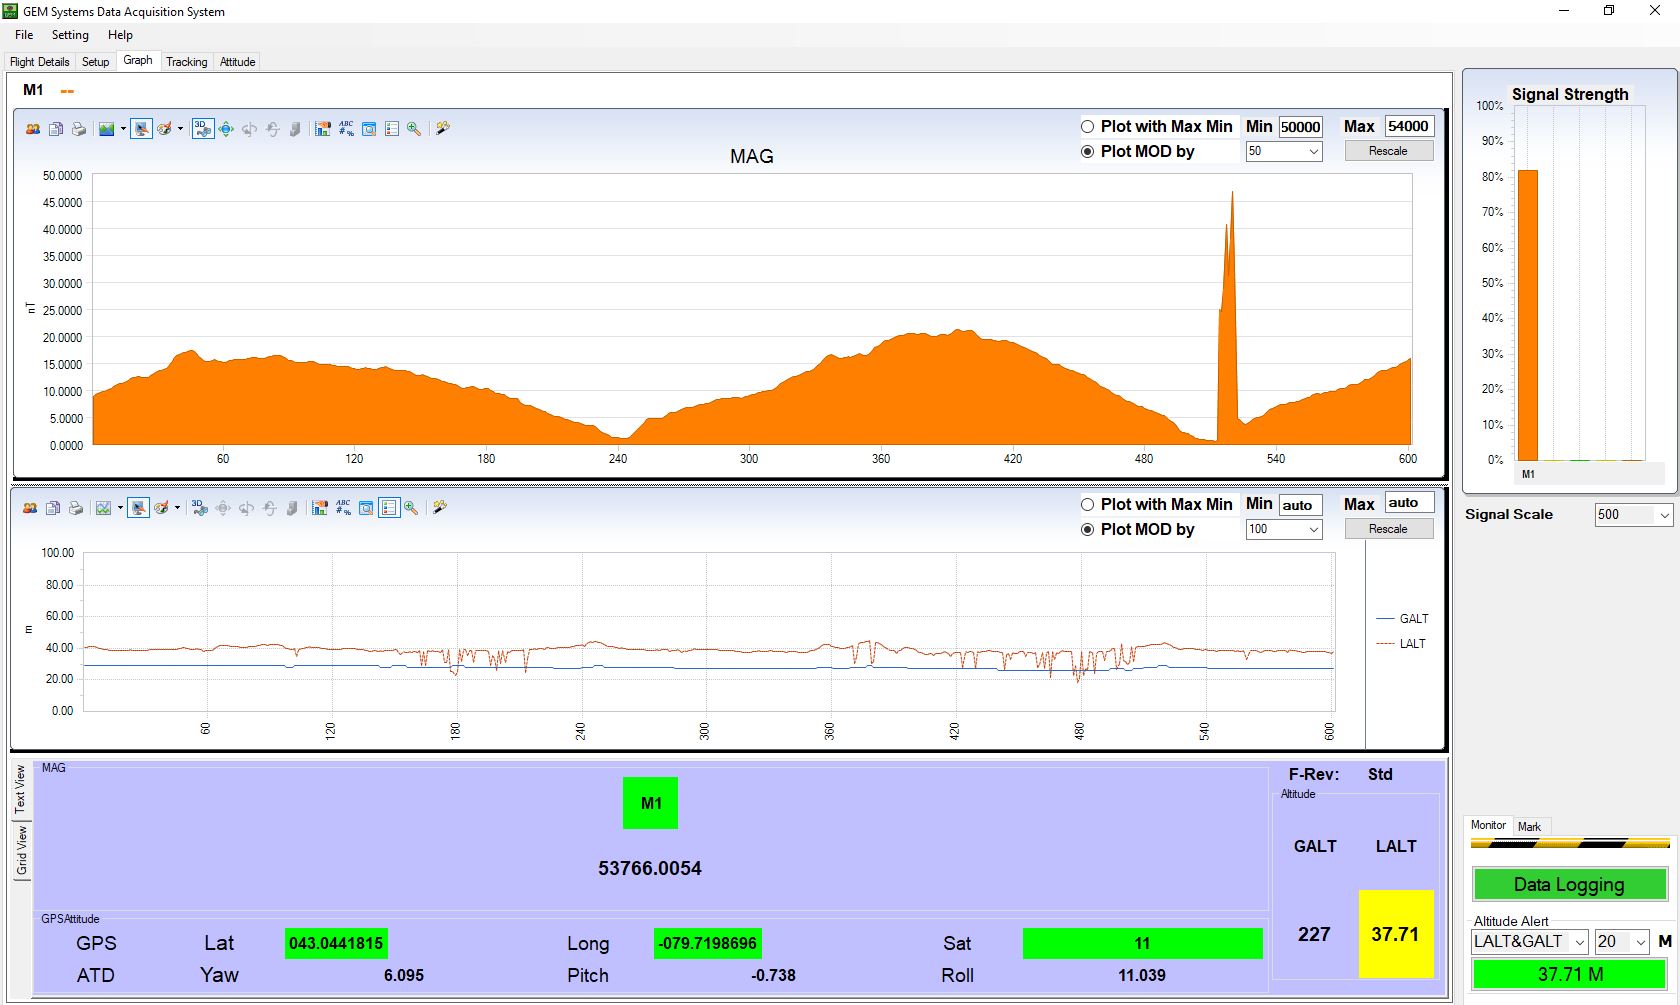1680x1005 pixels.
Task: Select 'Plot MOD by' for altitude chart
Action: (x=1087, y=530)
